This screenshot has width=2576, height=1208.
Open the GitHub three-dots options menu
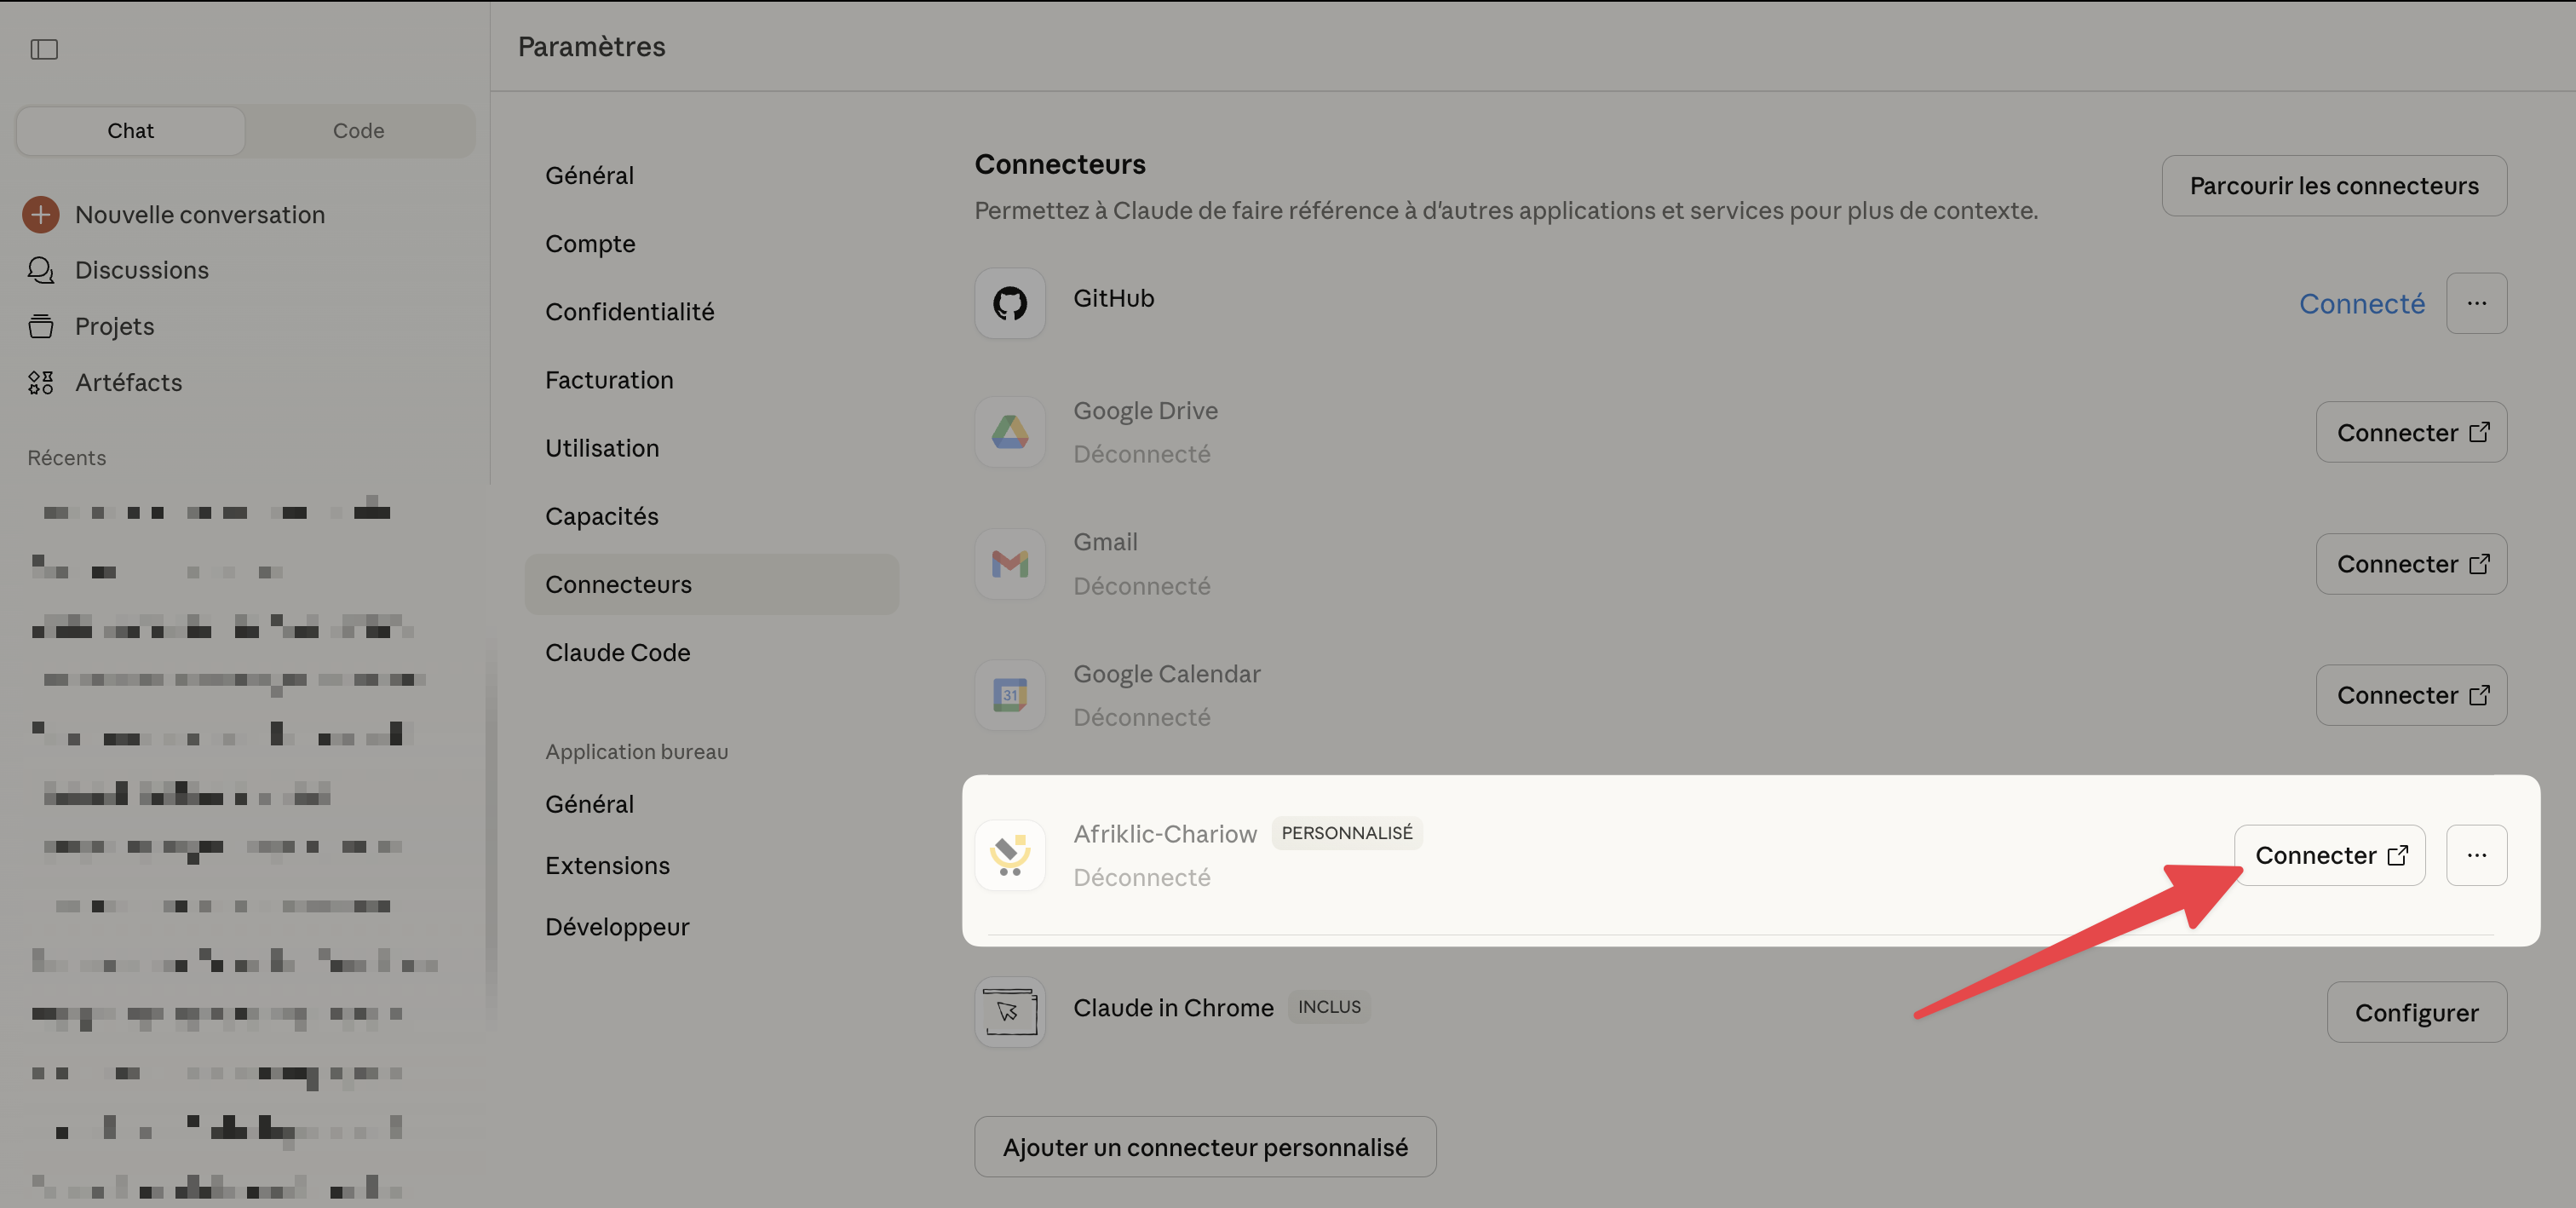2475,303
